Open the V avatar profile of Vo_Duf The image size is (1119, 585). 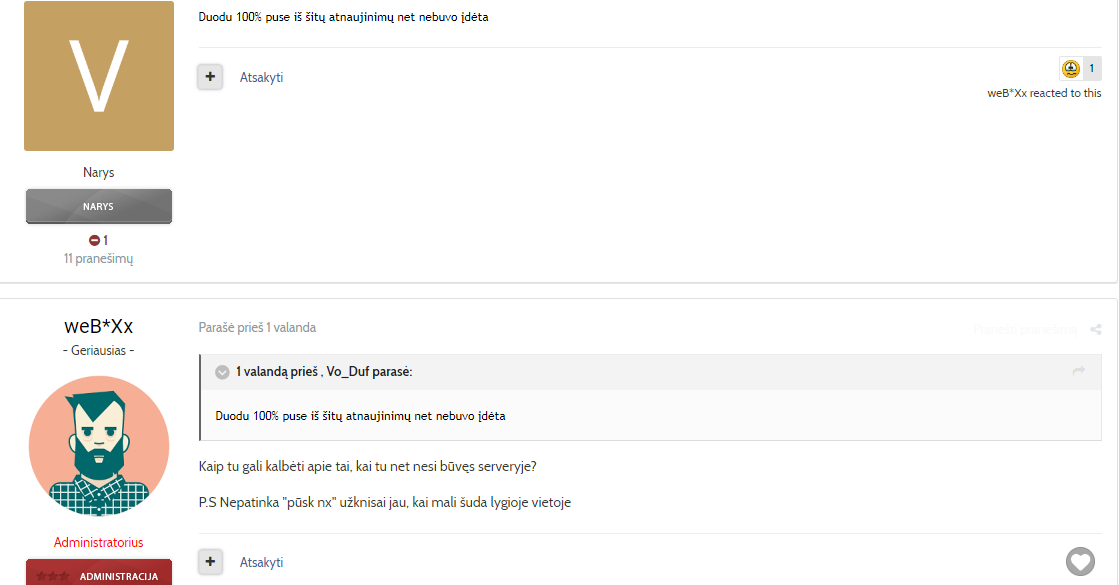(x=98, y=76)
